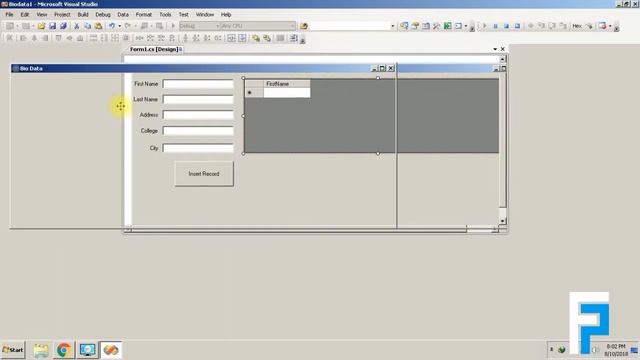
Task: Open the Debug configuration dropdown
Action: 218,26
